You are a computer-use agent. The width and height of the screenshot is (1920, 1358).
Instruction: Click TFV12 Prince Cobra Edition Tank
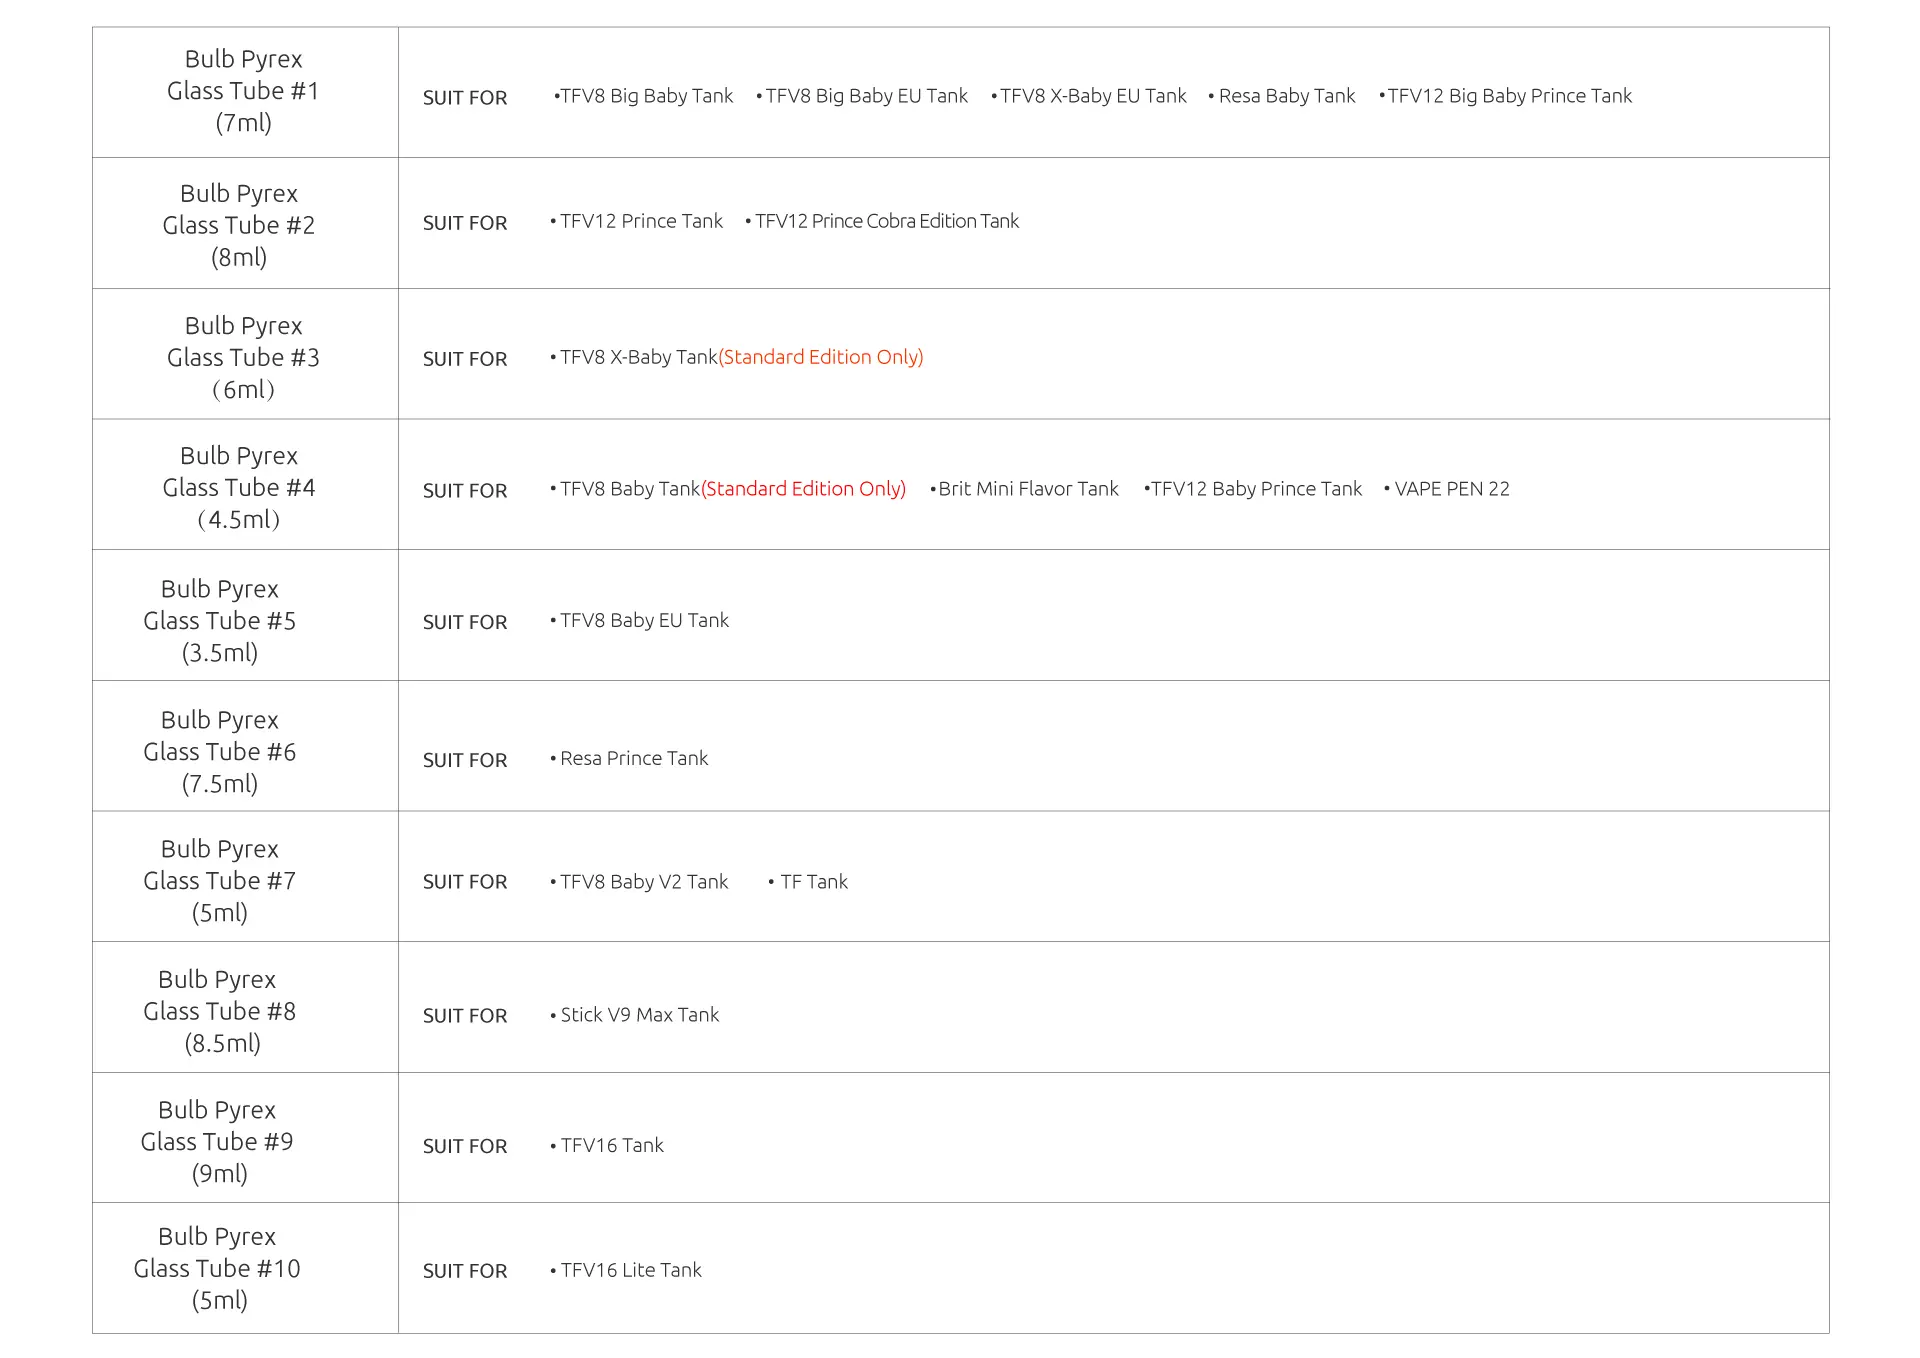point(886,221)
